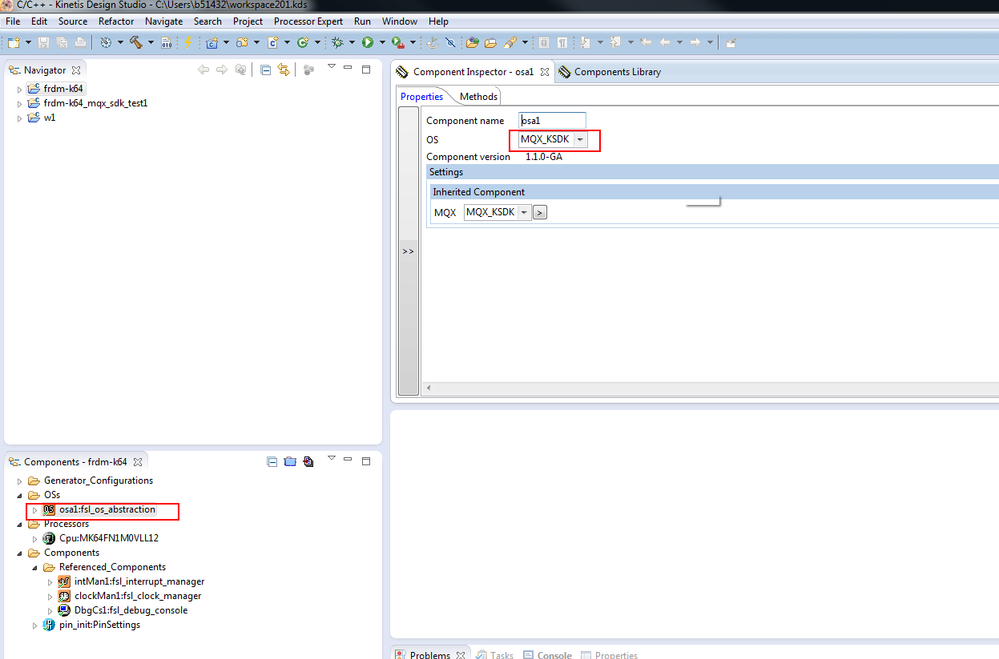Select the Processors folder in tree

(66, 524)
